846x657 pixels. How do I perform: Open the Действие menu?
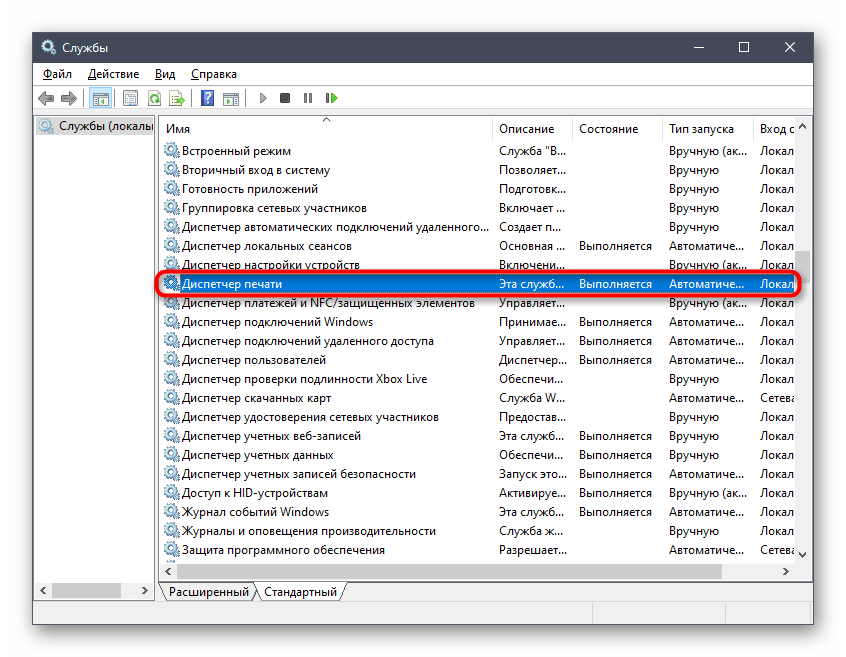pyautogui.click(x=113, y=74)
